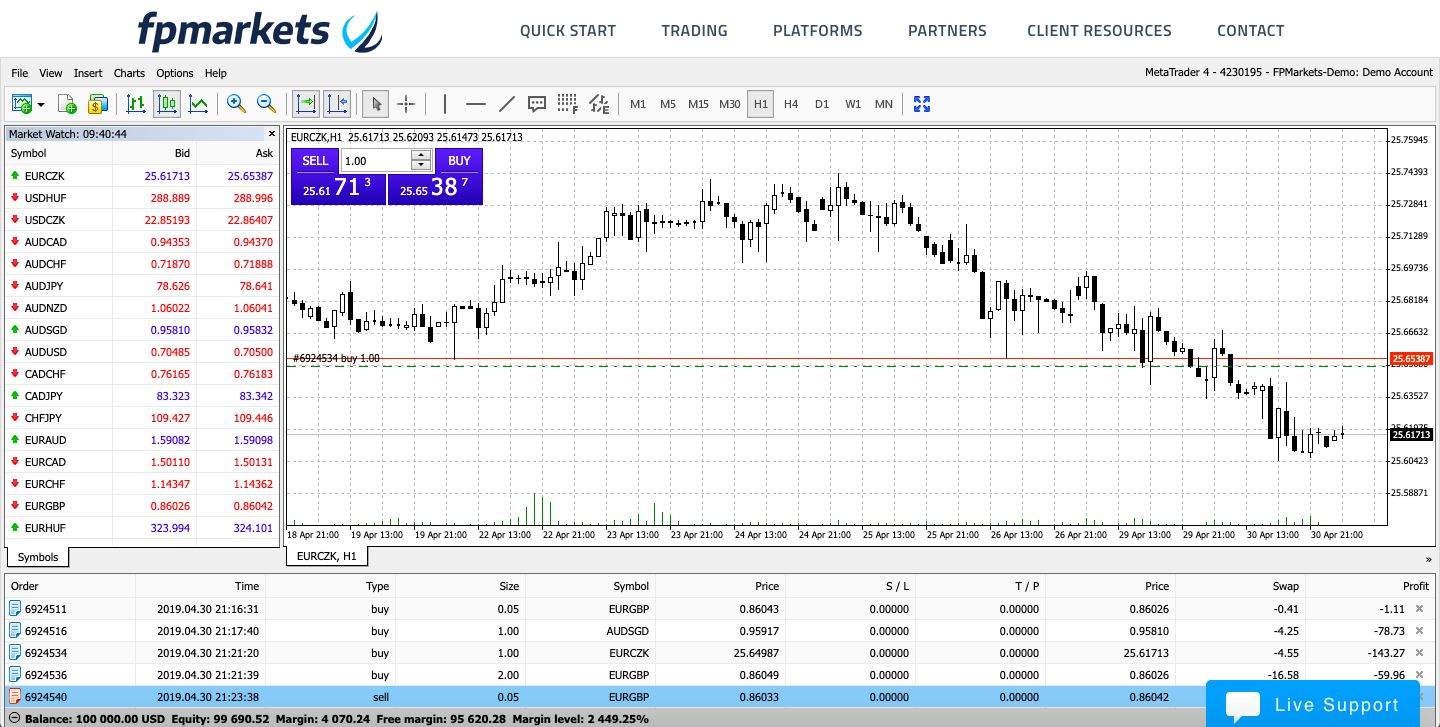Open the View menu

tap(51, 73)
